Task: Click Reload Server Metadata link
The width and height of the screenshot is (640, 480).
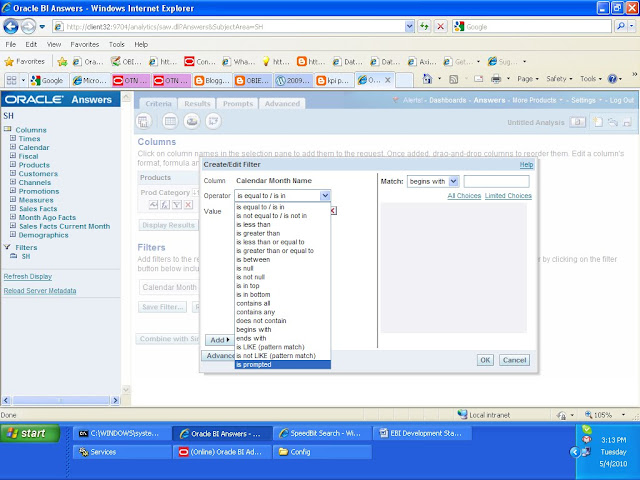Action: click(x=40, y=291)
